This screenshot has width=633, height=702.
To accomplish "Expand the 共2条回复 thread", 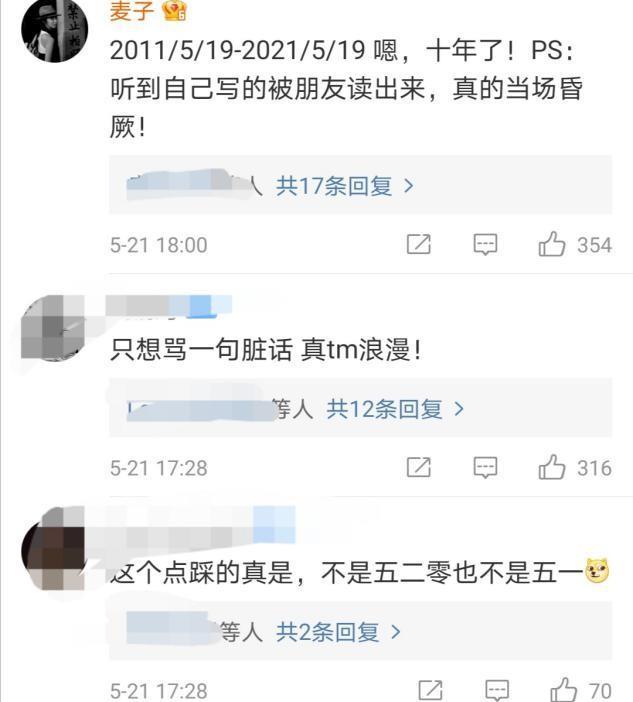I will [x=338, y=632].
